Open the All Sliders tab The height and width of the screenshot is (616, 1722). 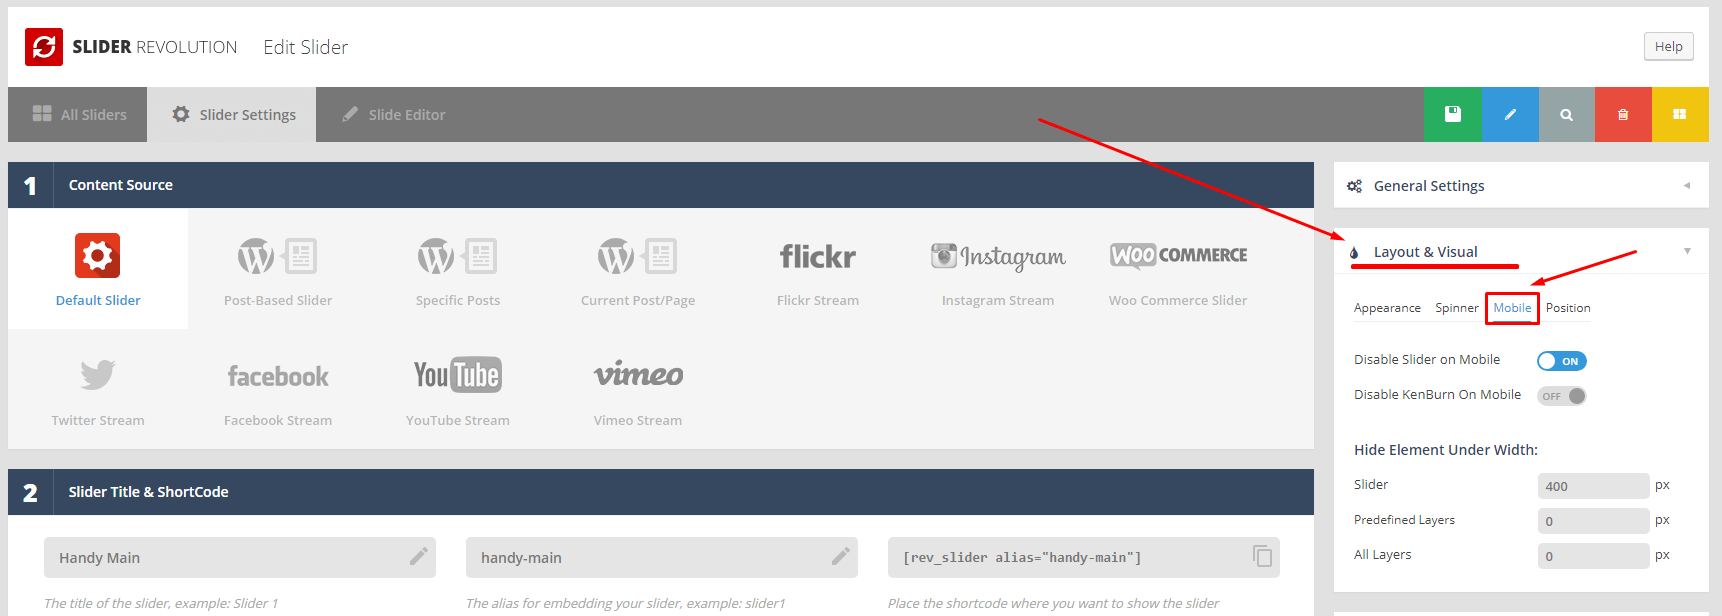(x=78, y=114)
